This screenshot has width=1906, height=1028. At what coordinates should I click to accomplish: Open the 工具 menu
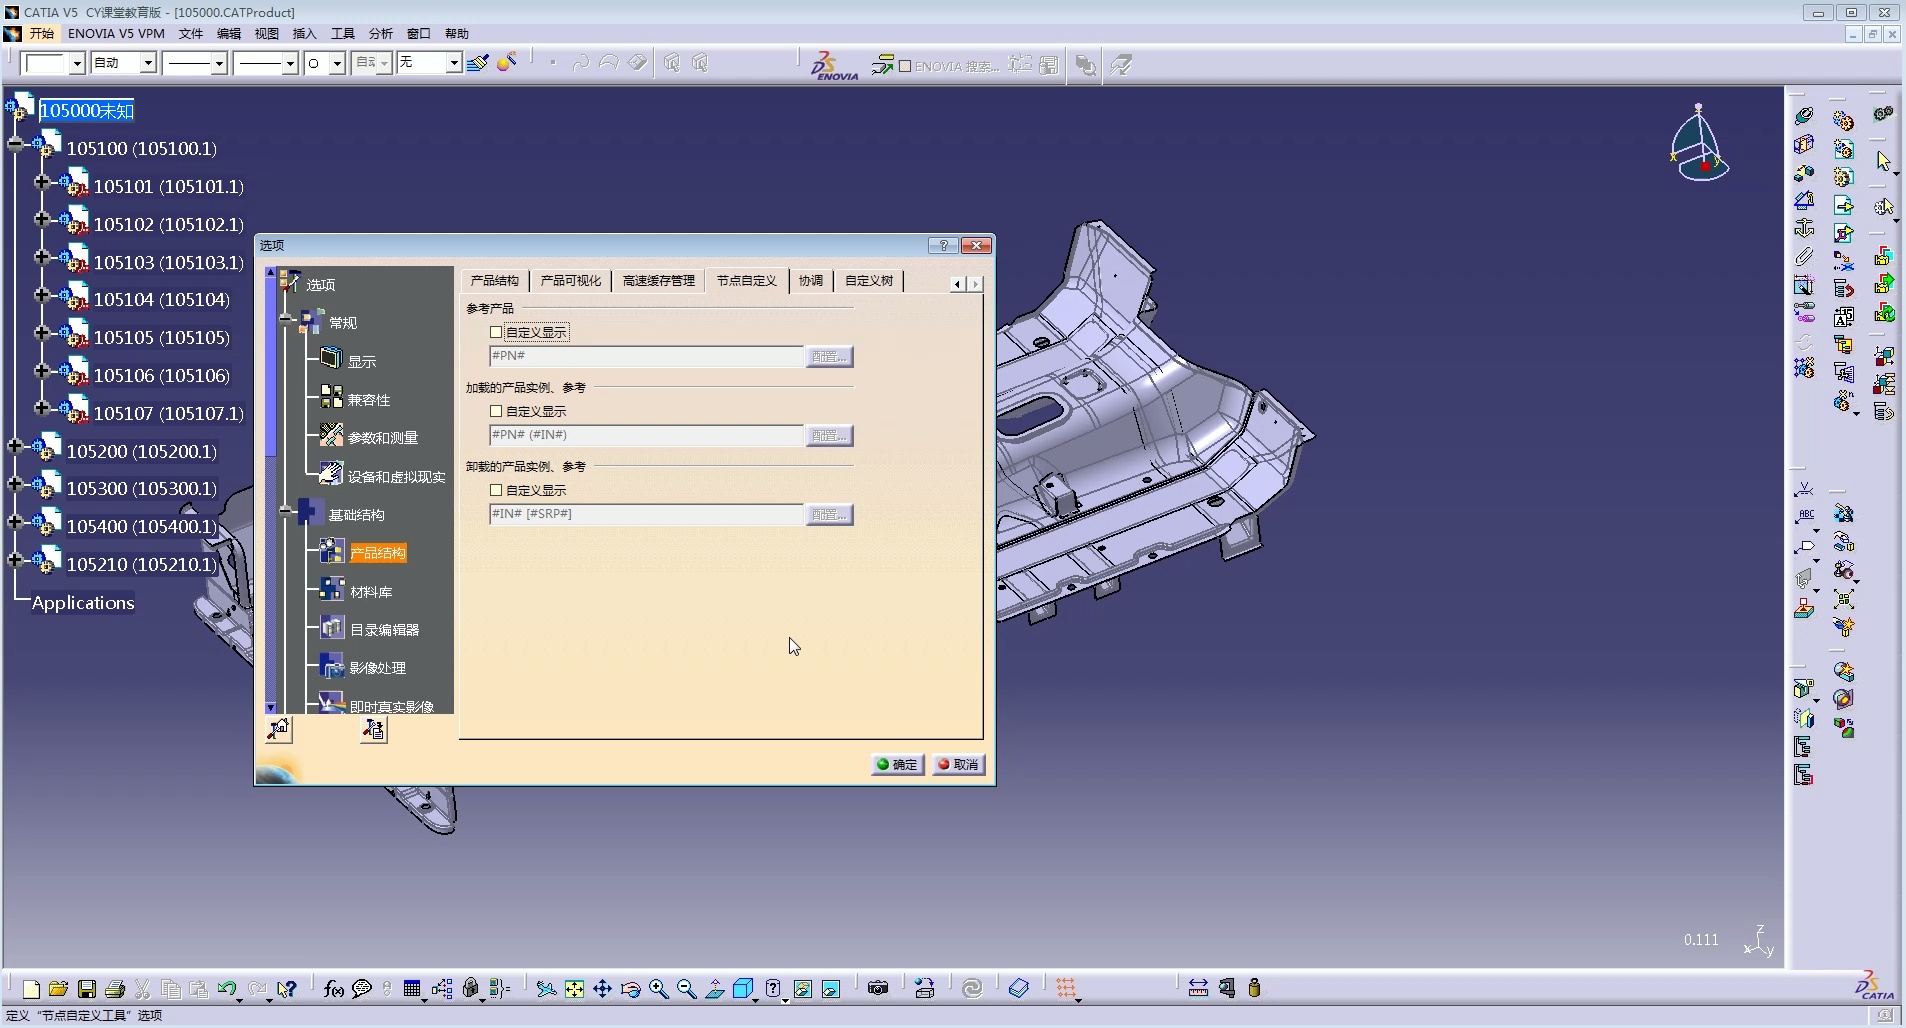coord(343,33)
